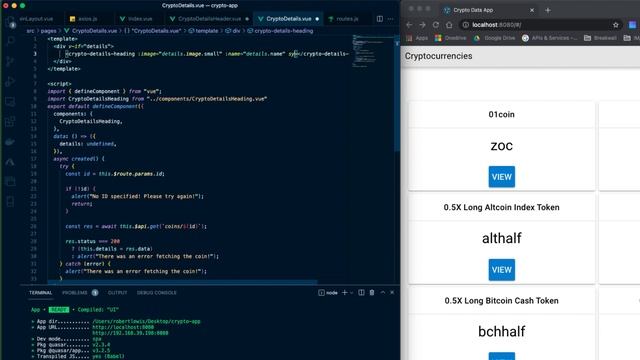Click the zoc symbol text

502,146
